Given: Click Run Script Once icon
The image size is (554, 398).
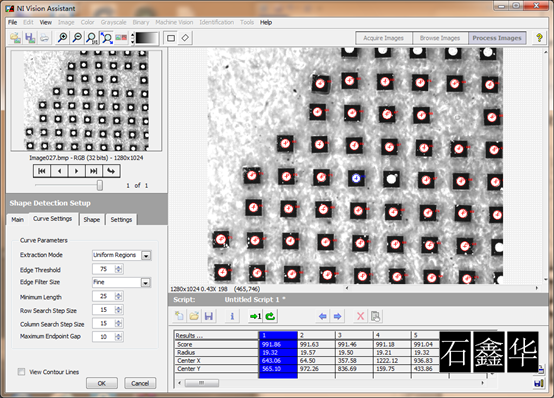Looking at the screenshot, I should click(x=255, y=316).
